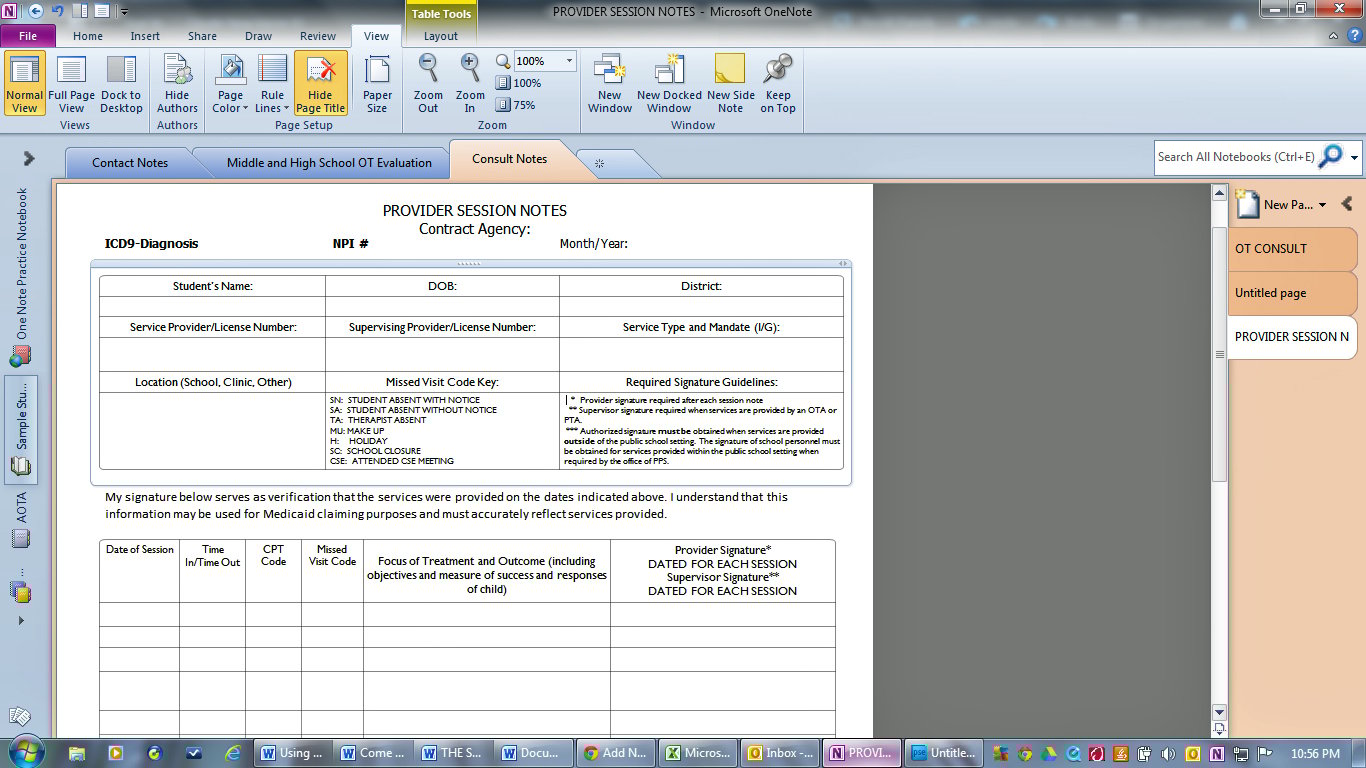The image size is (1366, 768).
Task: Collapse the page tabs pane
Action: [x=1347, y=204]
